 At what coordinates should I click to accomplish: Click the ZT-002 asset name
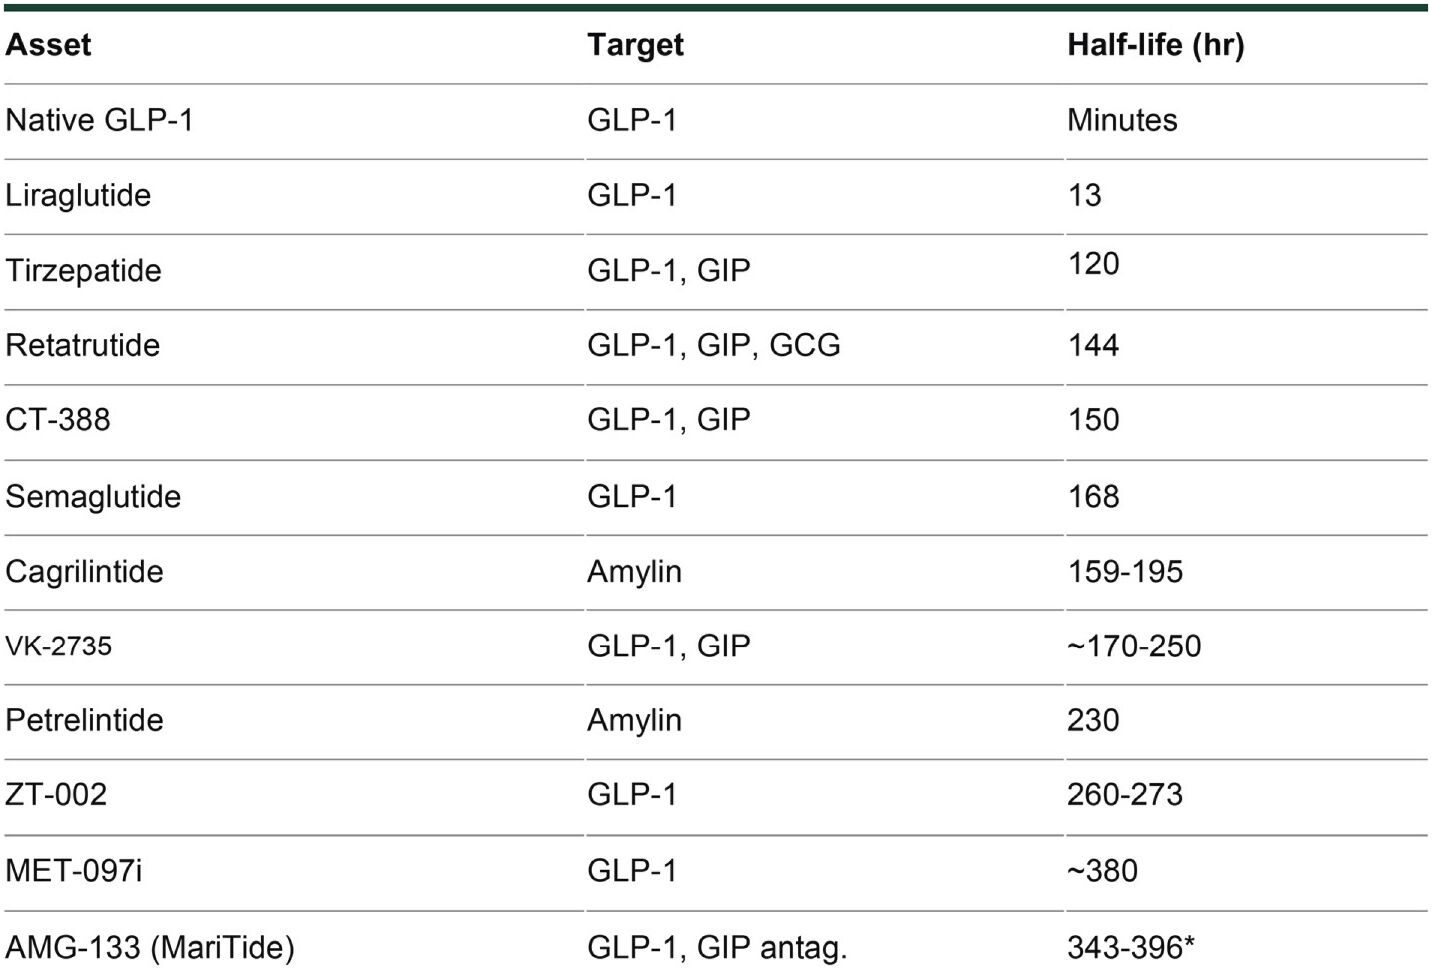pos(56,794)
